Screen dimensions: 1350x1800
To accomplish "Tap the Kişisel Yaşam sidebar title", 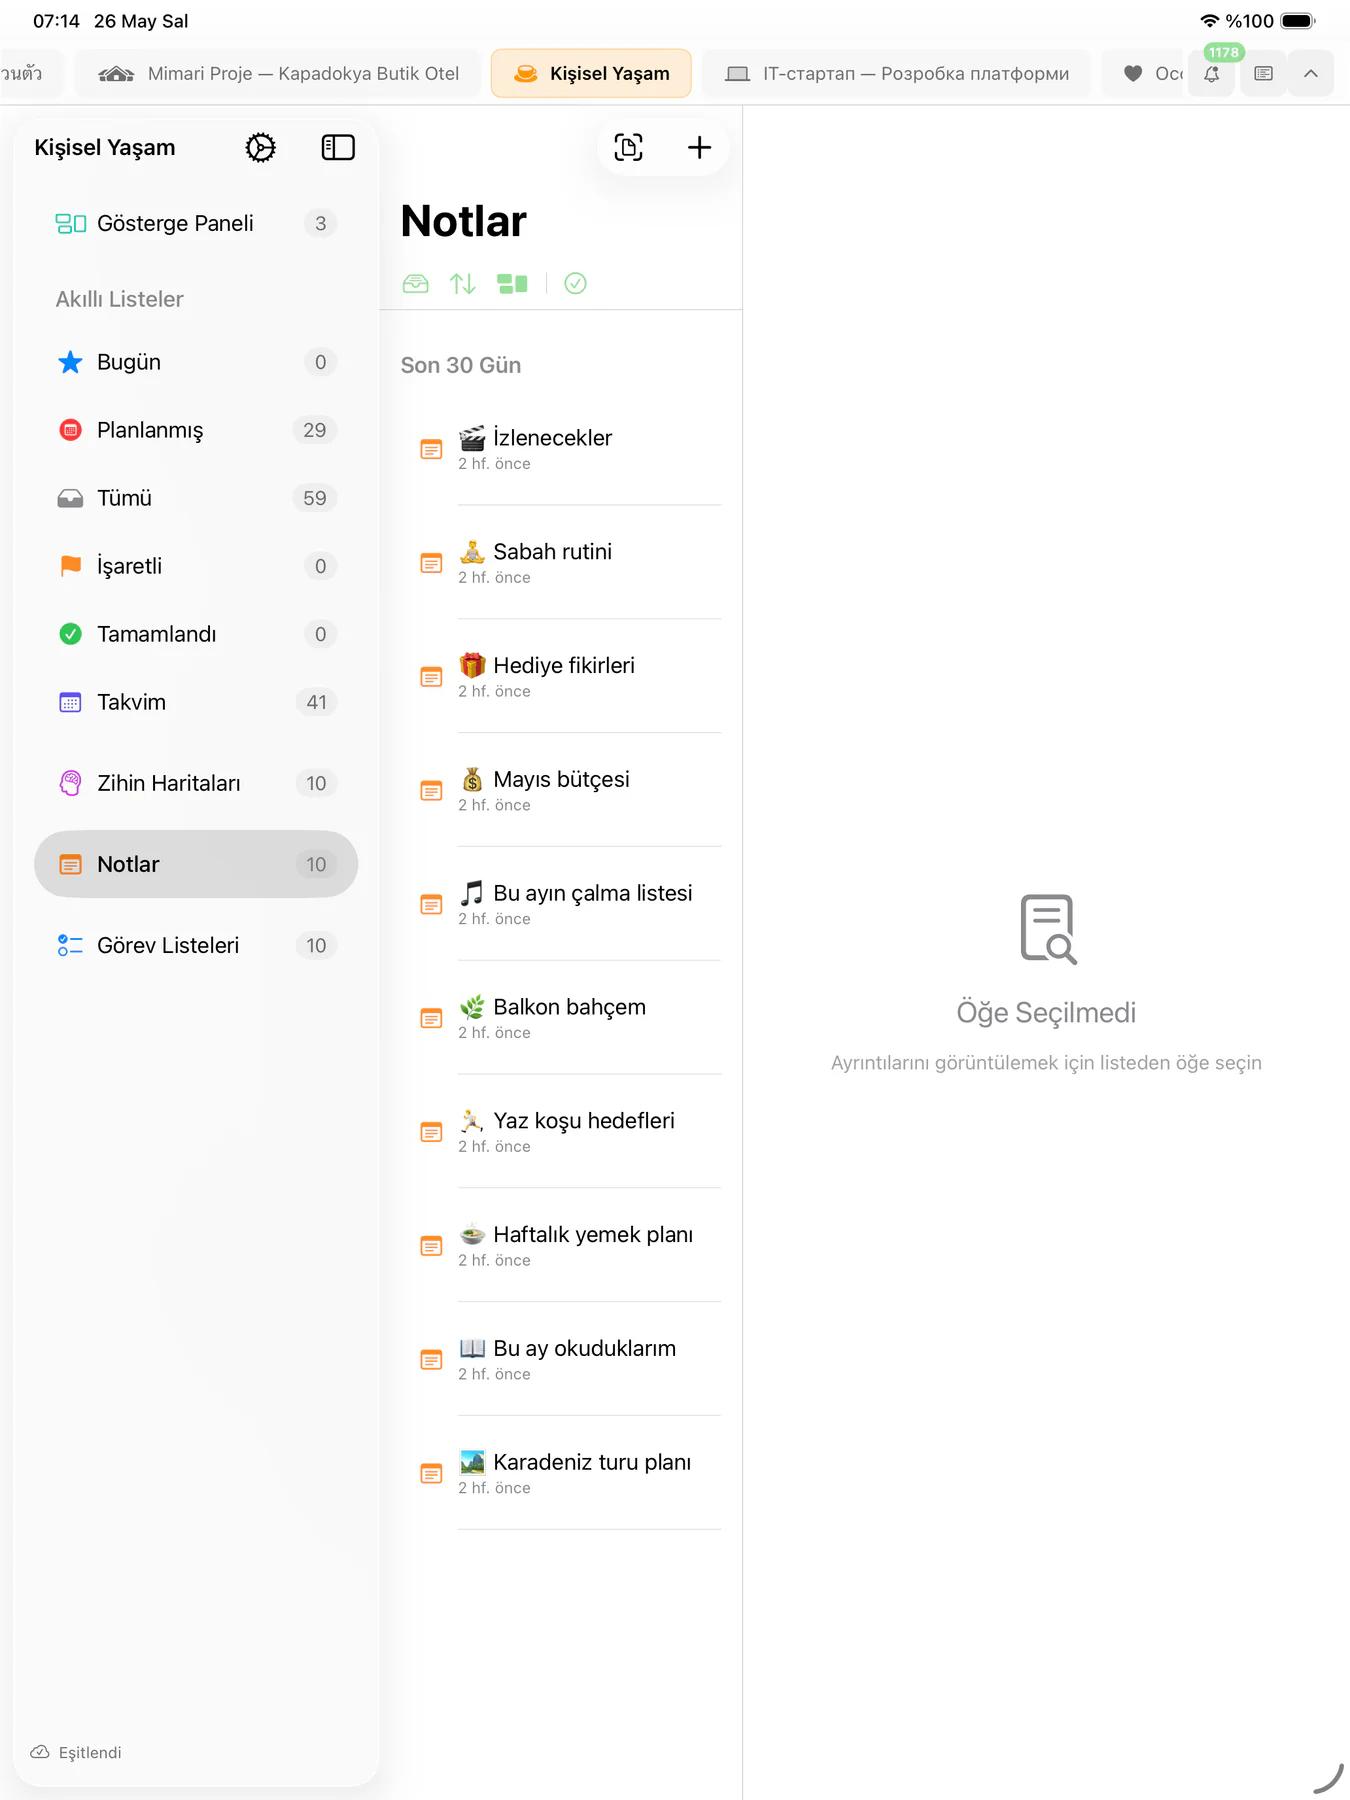I will coord(105,148).
